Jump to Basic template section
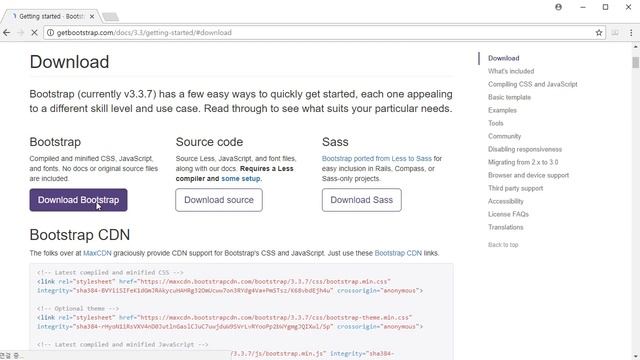This screenshot has width=640, height=360. pyautogui.click(x=509, y=97)
